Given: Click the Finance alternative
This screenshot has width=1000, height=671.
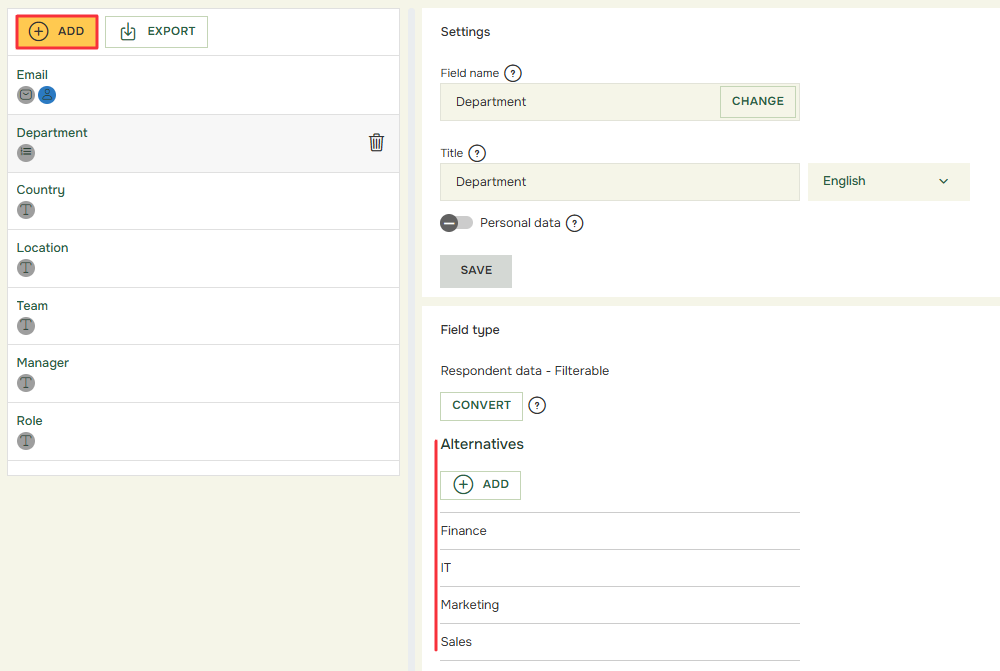Looking at the screenshot, I should [x=619, y=531].
